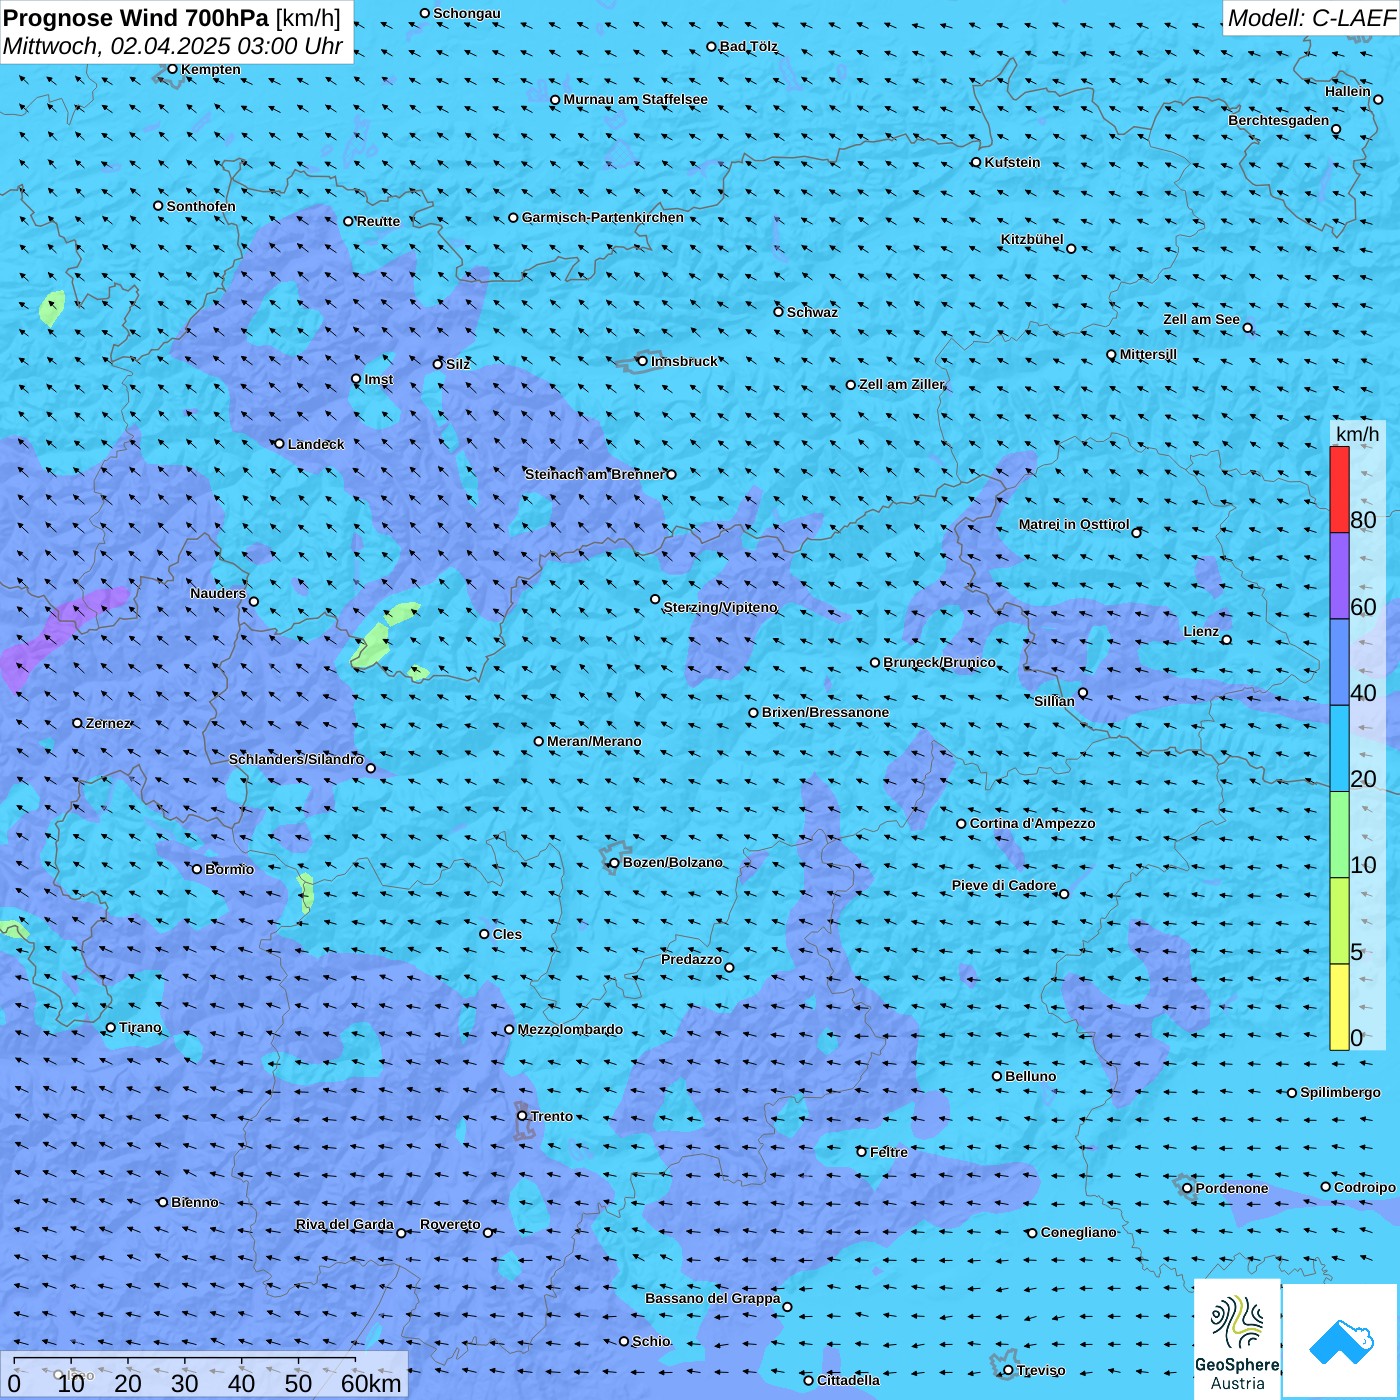The height and width of the screenshot is (1400, 1400).
Task: Click the date 'Mittwoch, 02.04.2025 03:00 Uhr'
Action: tap(173, 46)
